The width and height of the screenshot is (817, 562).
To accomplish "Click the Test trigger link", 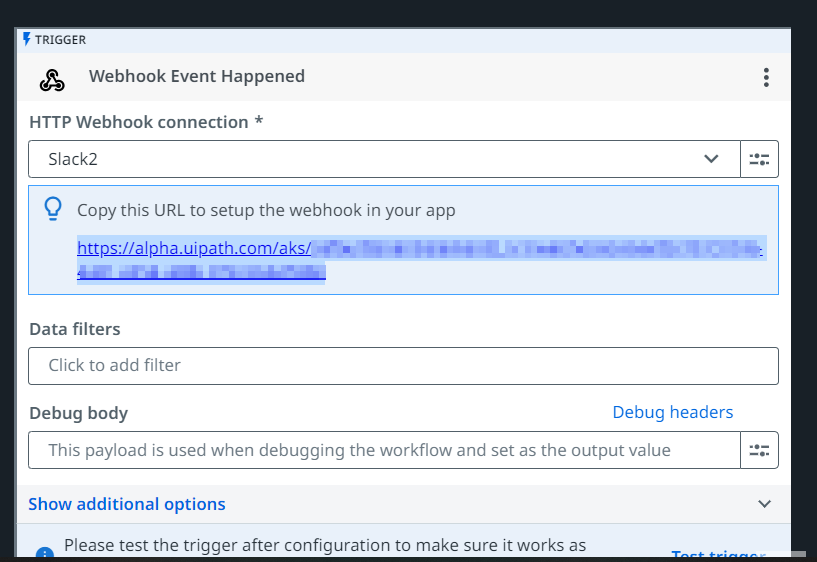I will [x=719, y=555].
